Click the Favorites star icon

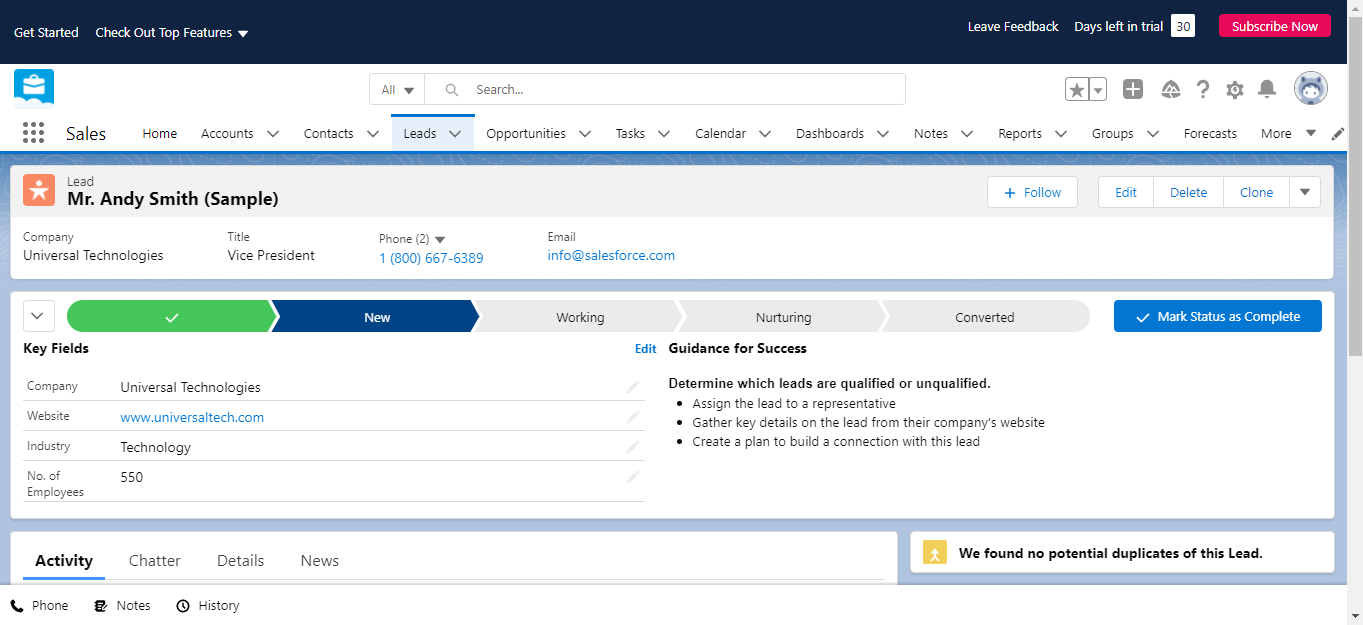tap(1077, 90)
